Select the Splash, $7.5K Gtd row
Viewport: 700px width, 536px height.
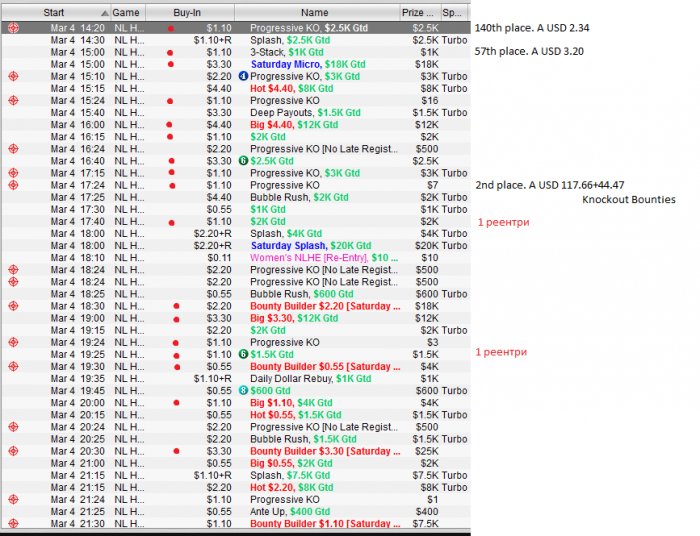[236, 475]
